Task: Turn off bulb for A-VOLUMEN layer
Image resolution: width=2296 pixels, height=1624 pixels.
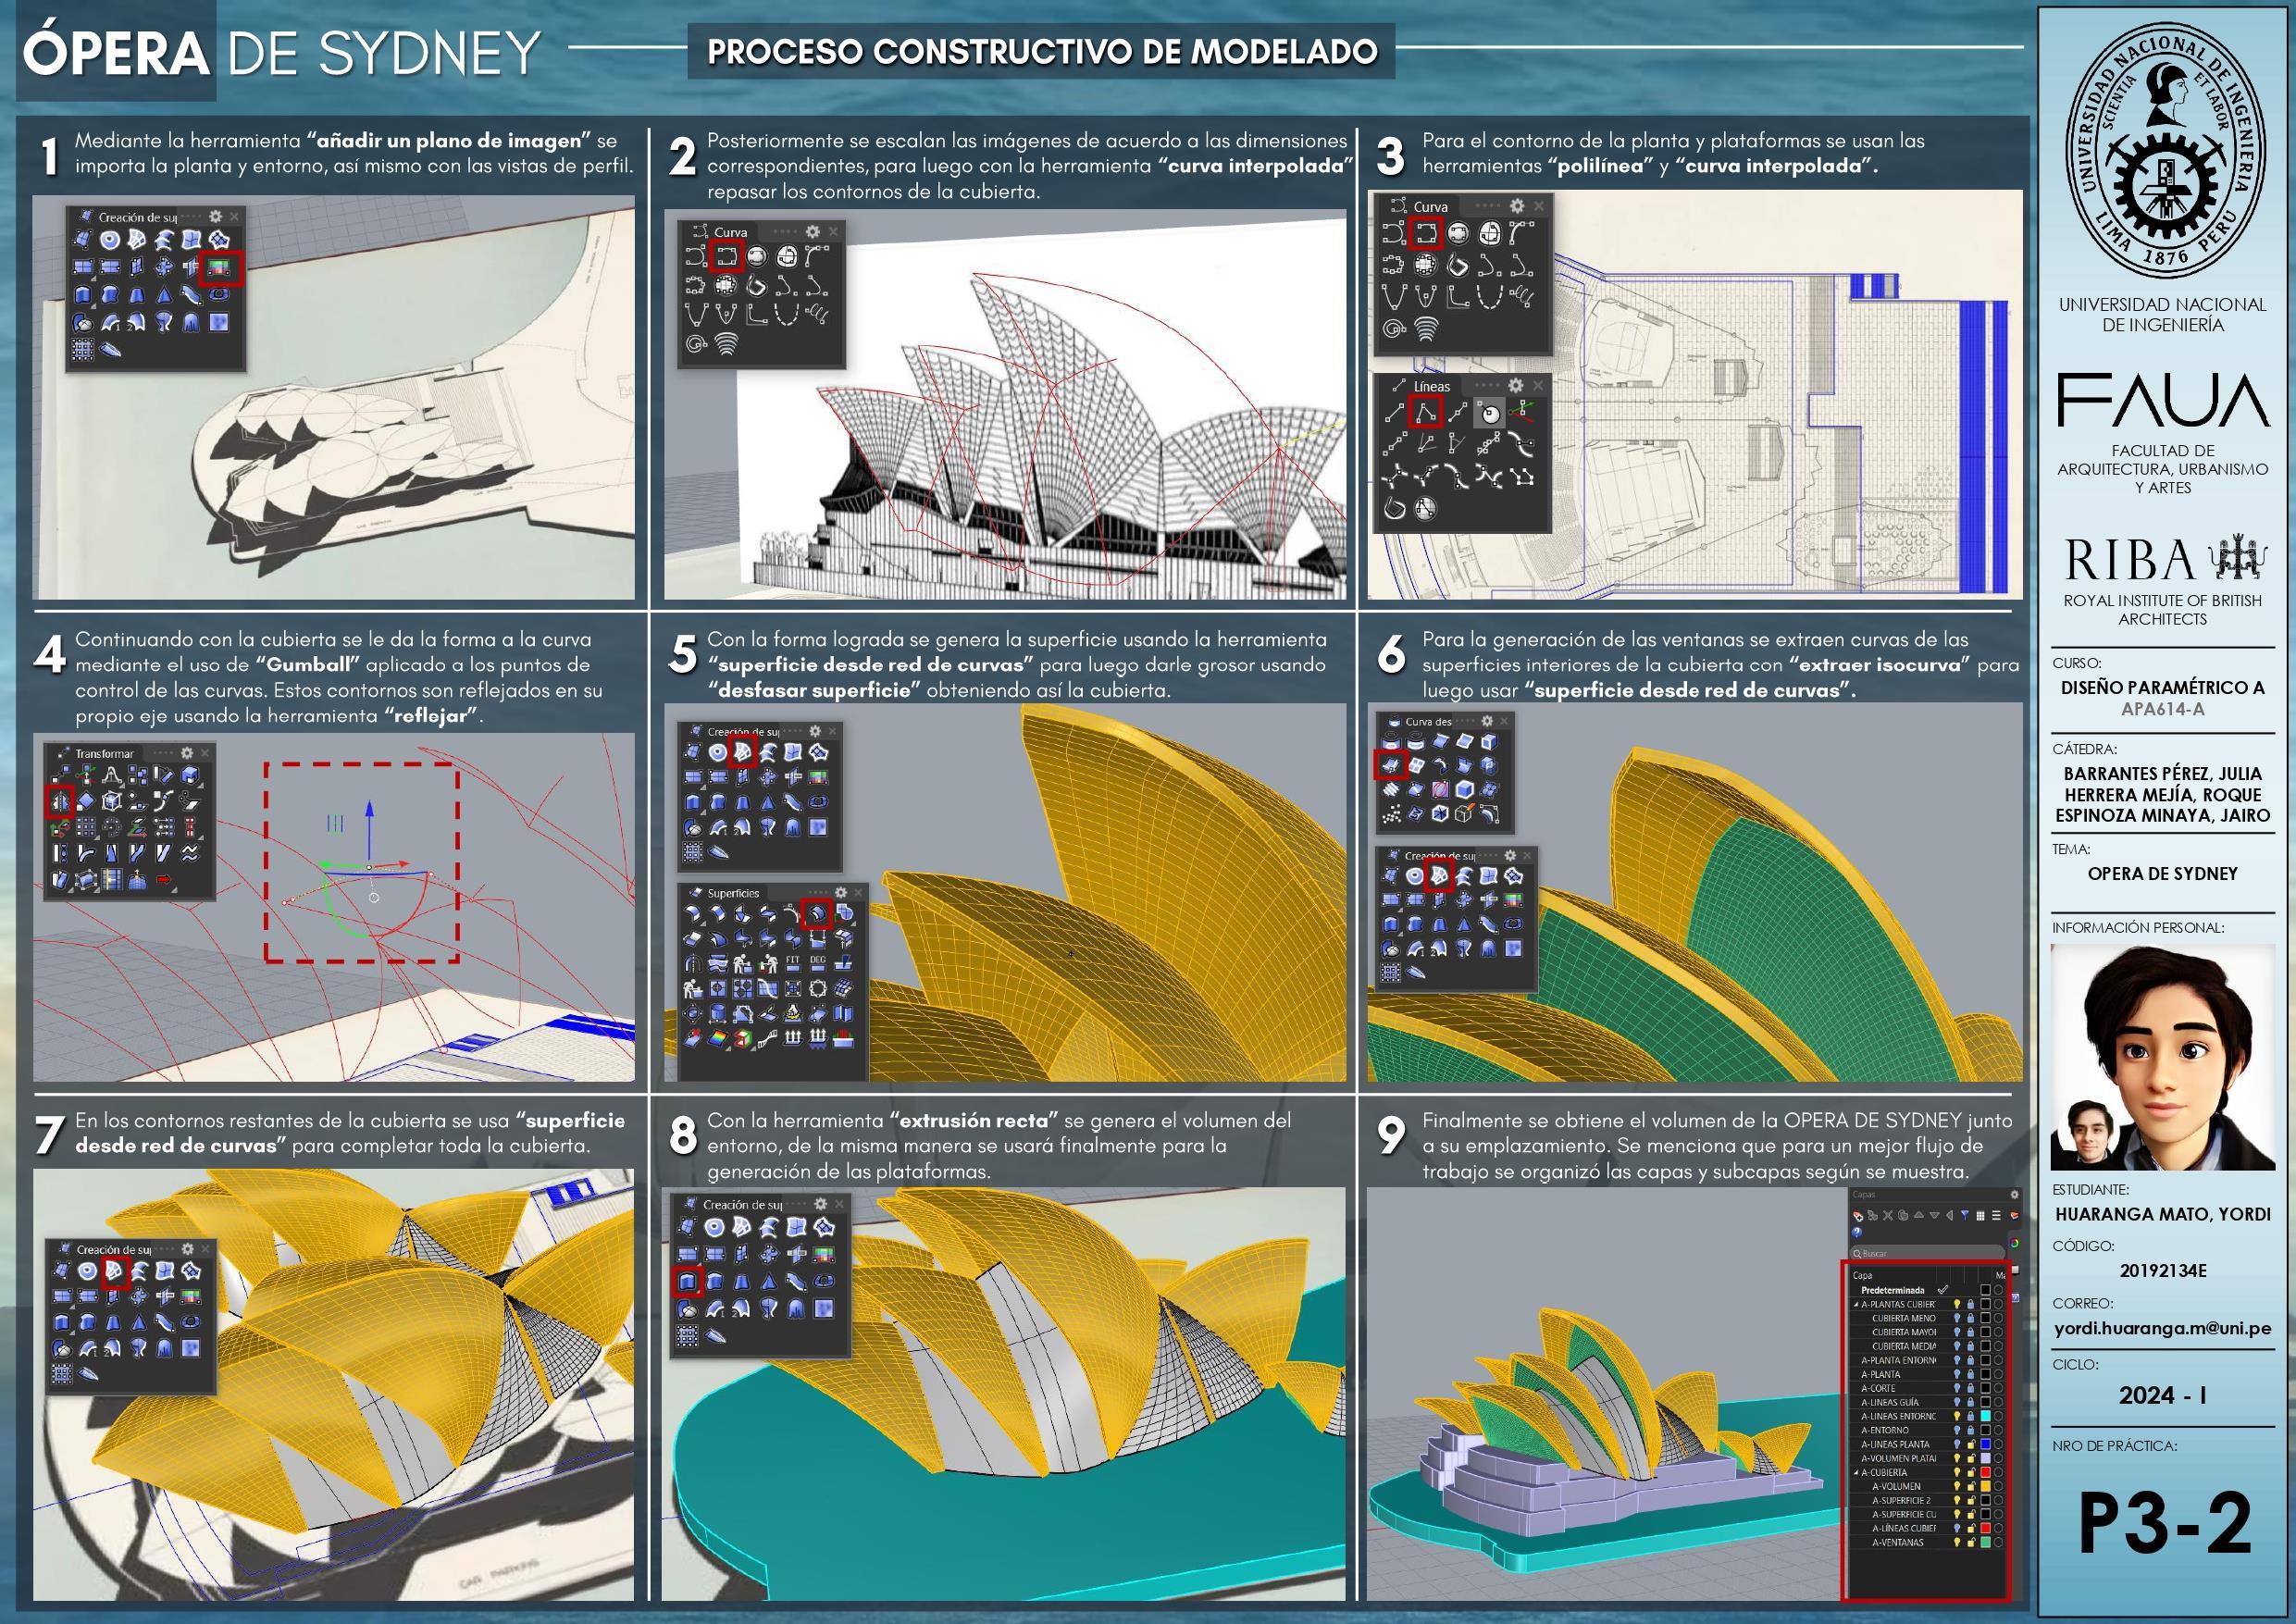Action: click(1957, 1486)
